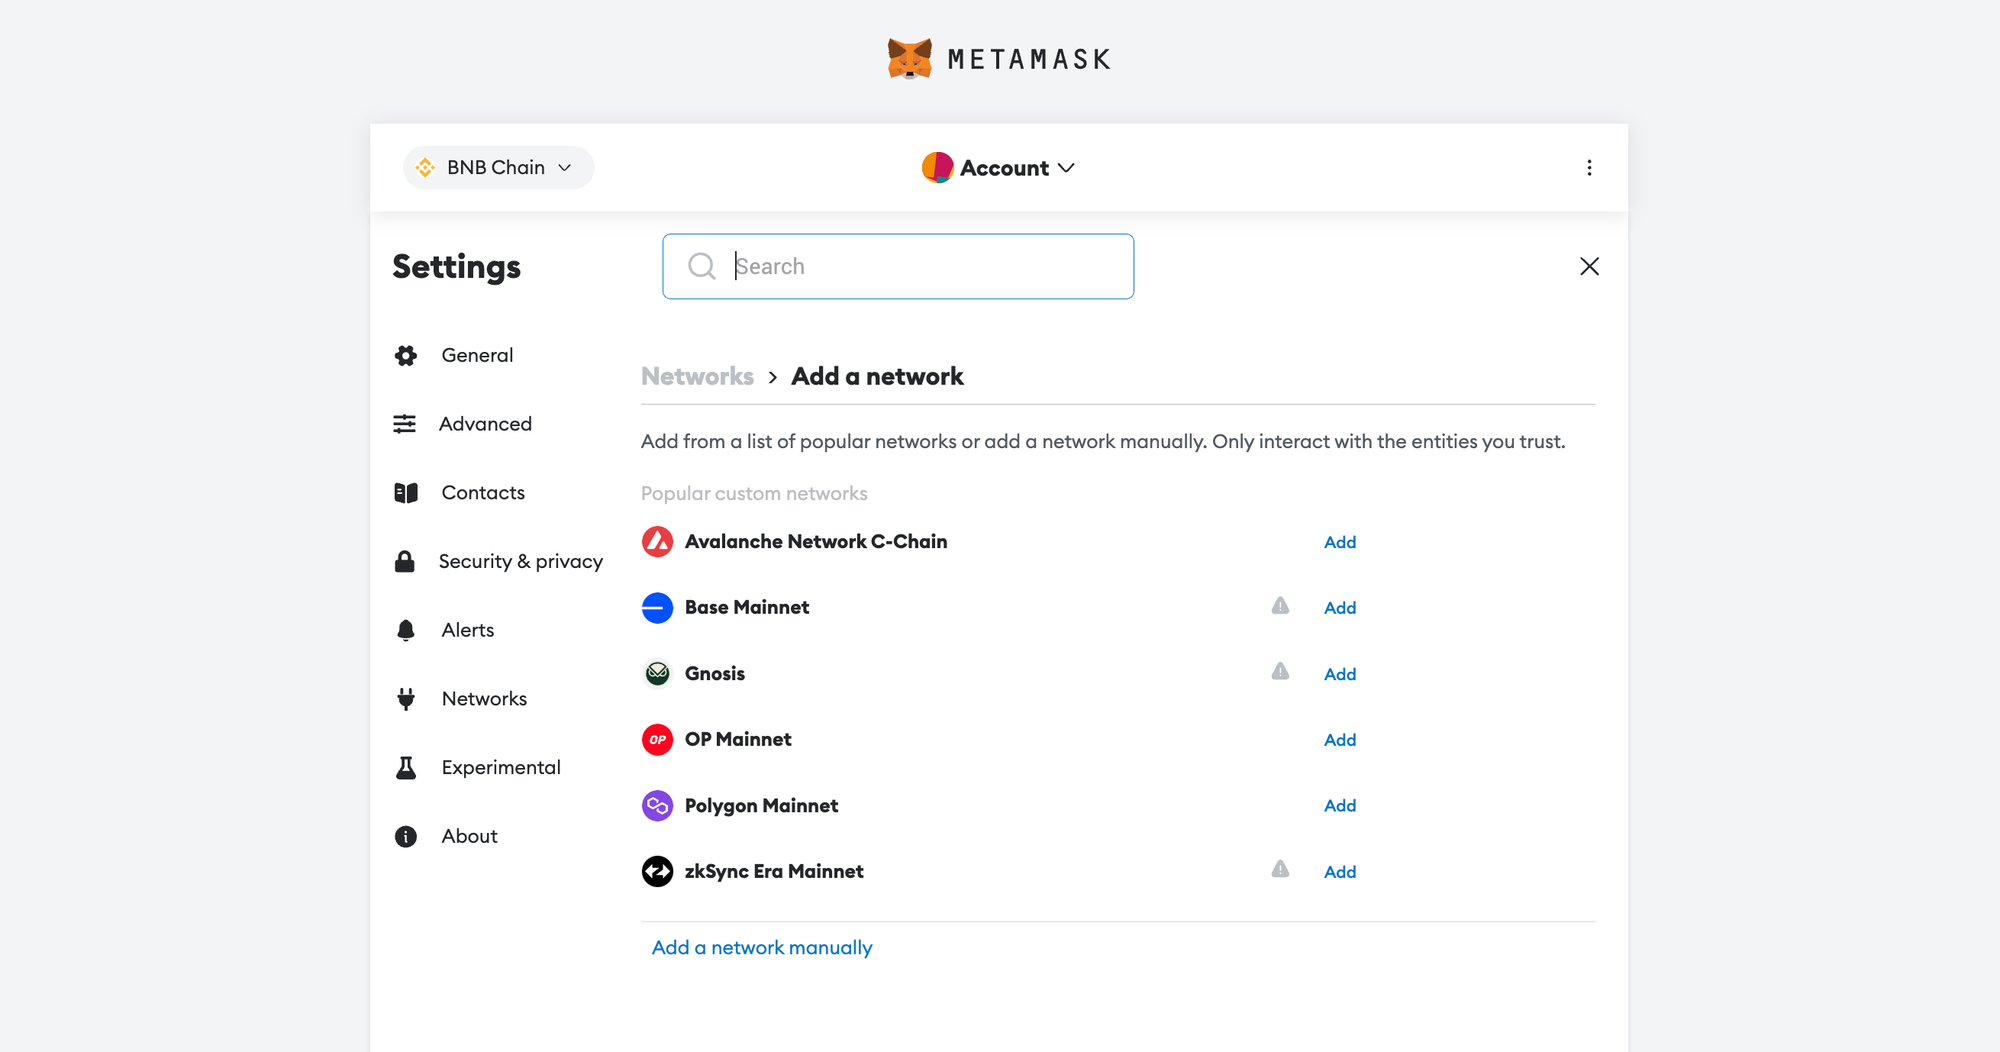2000x1052 pixels.
Task: Click the Avalanche network logo
Action: 657,542
